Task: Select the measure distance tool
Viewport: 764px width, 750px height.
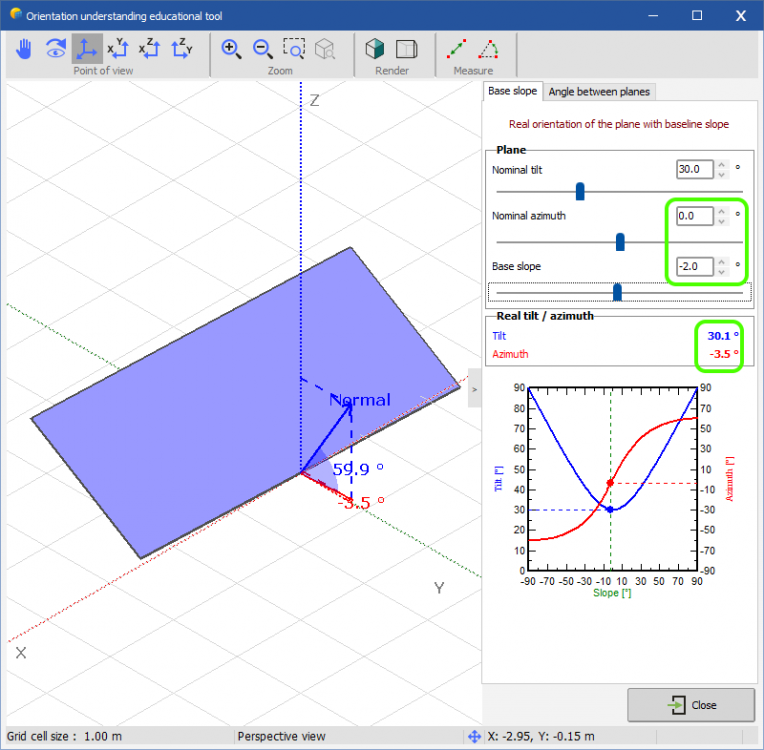Action: [x=456, y=48]
